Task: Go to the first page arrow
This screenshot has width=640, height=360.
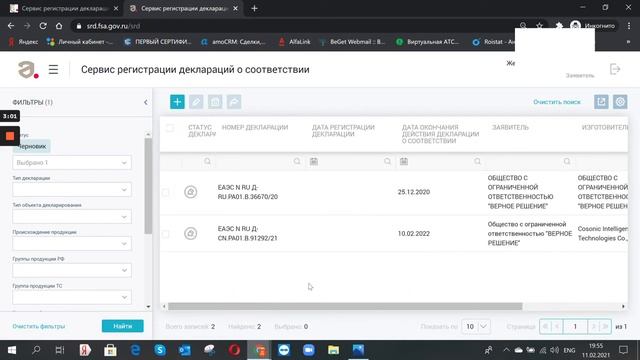Action: 545,327
